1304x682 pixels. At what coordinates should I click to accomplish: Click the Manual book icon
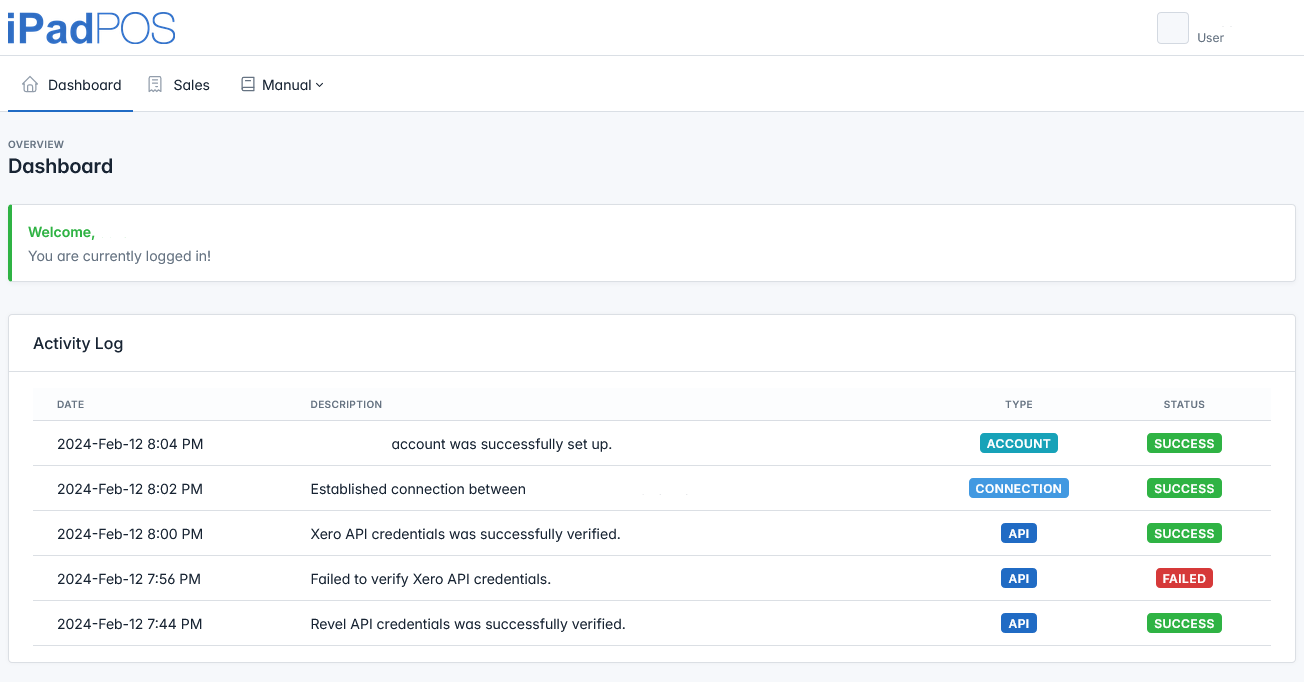pos(248,85)
